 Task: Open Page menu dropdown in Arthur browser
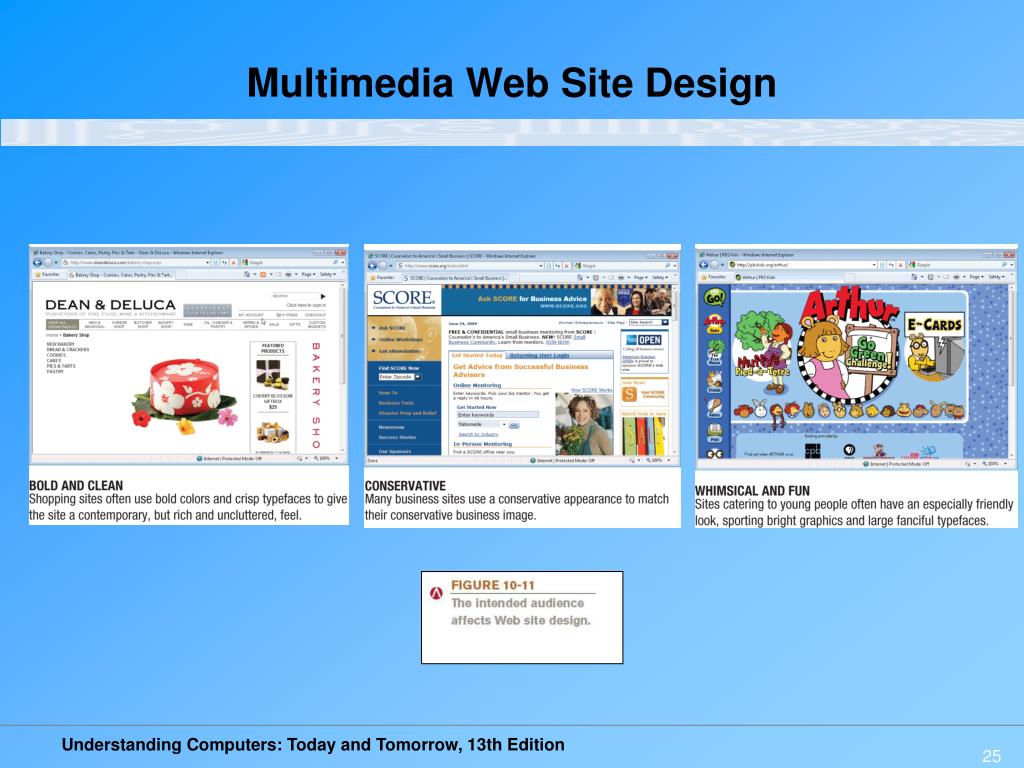[x=975, y=277]
